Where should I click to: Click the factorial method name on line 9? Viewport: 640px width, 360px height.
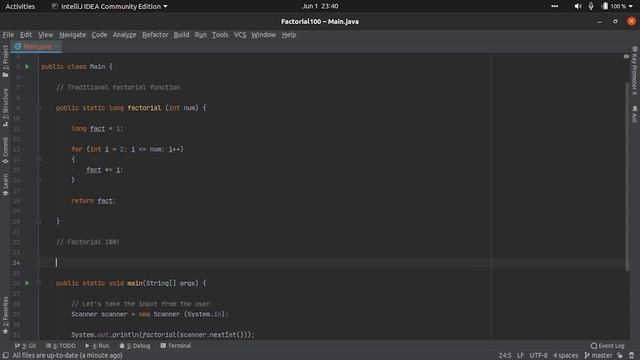(x=144, y=108)
